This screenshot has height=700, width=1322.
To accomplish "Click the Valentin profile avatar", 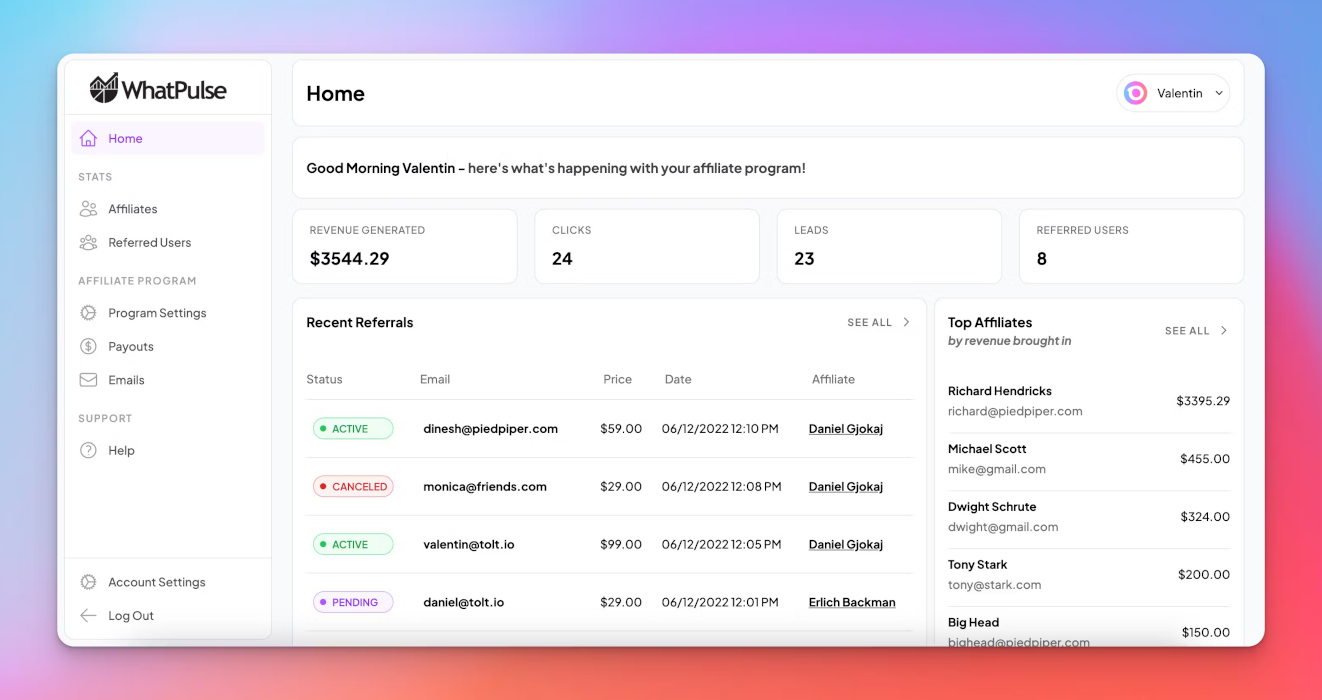I will (1135, 93).
